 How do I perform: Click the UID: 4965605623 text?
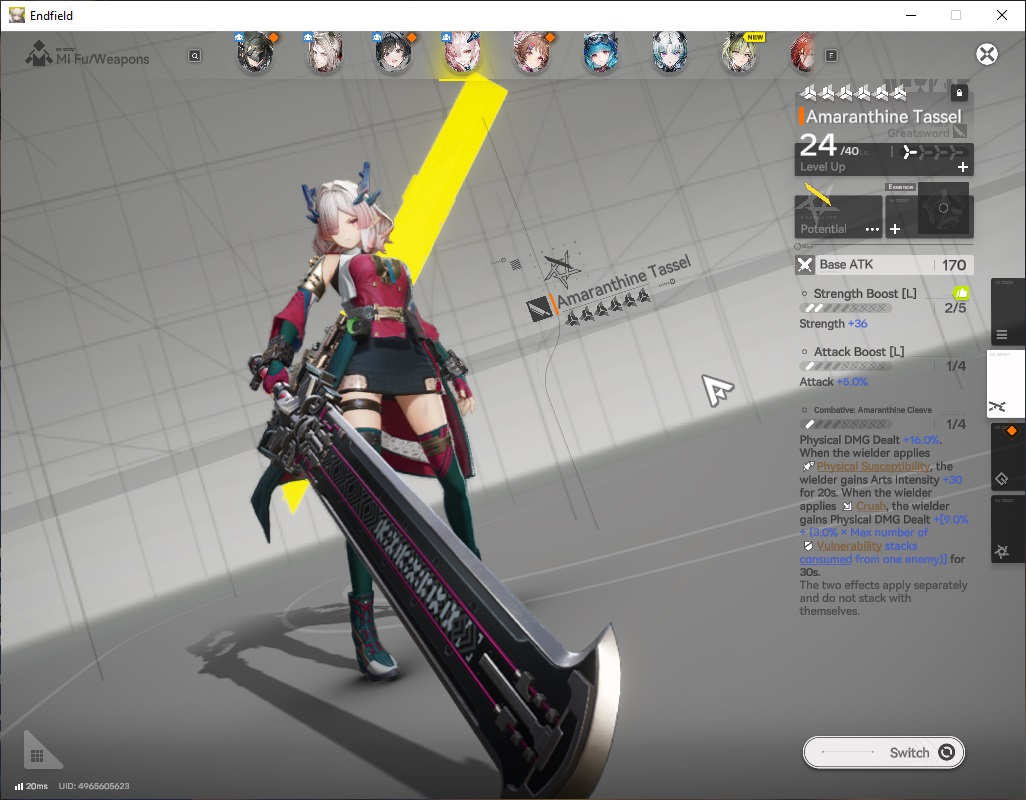(94, 786)
